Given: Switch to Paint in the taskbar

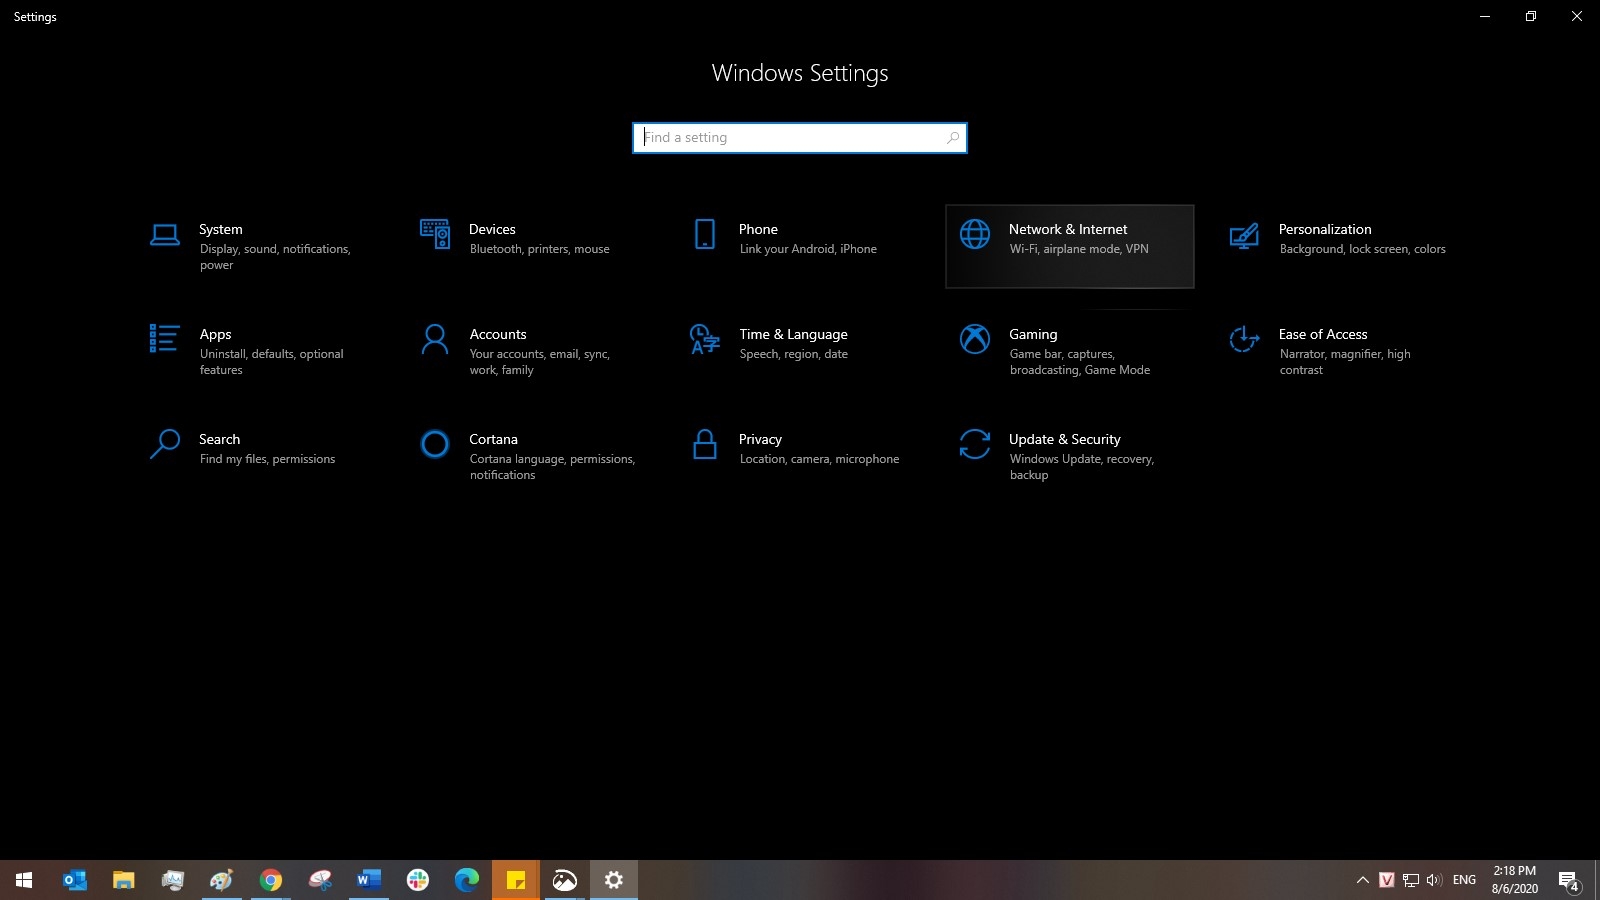Looking at the screenshot, I should (x=221, y=880).
